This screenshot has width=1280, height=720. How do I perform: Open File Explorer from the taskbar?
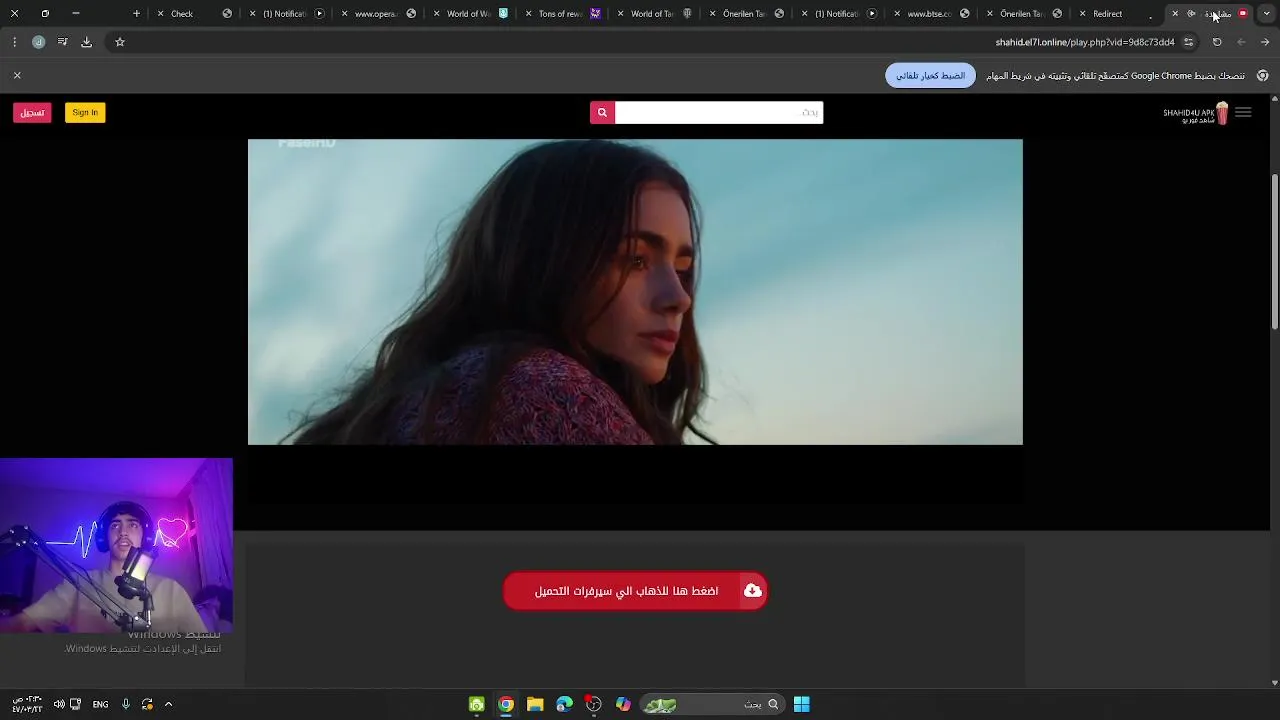535,704
